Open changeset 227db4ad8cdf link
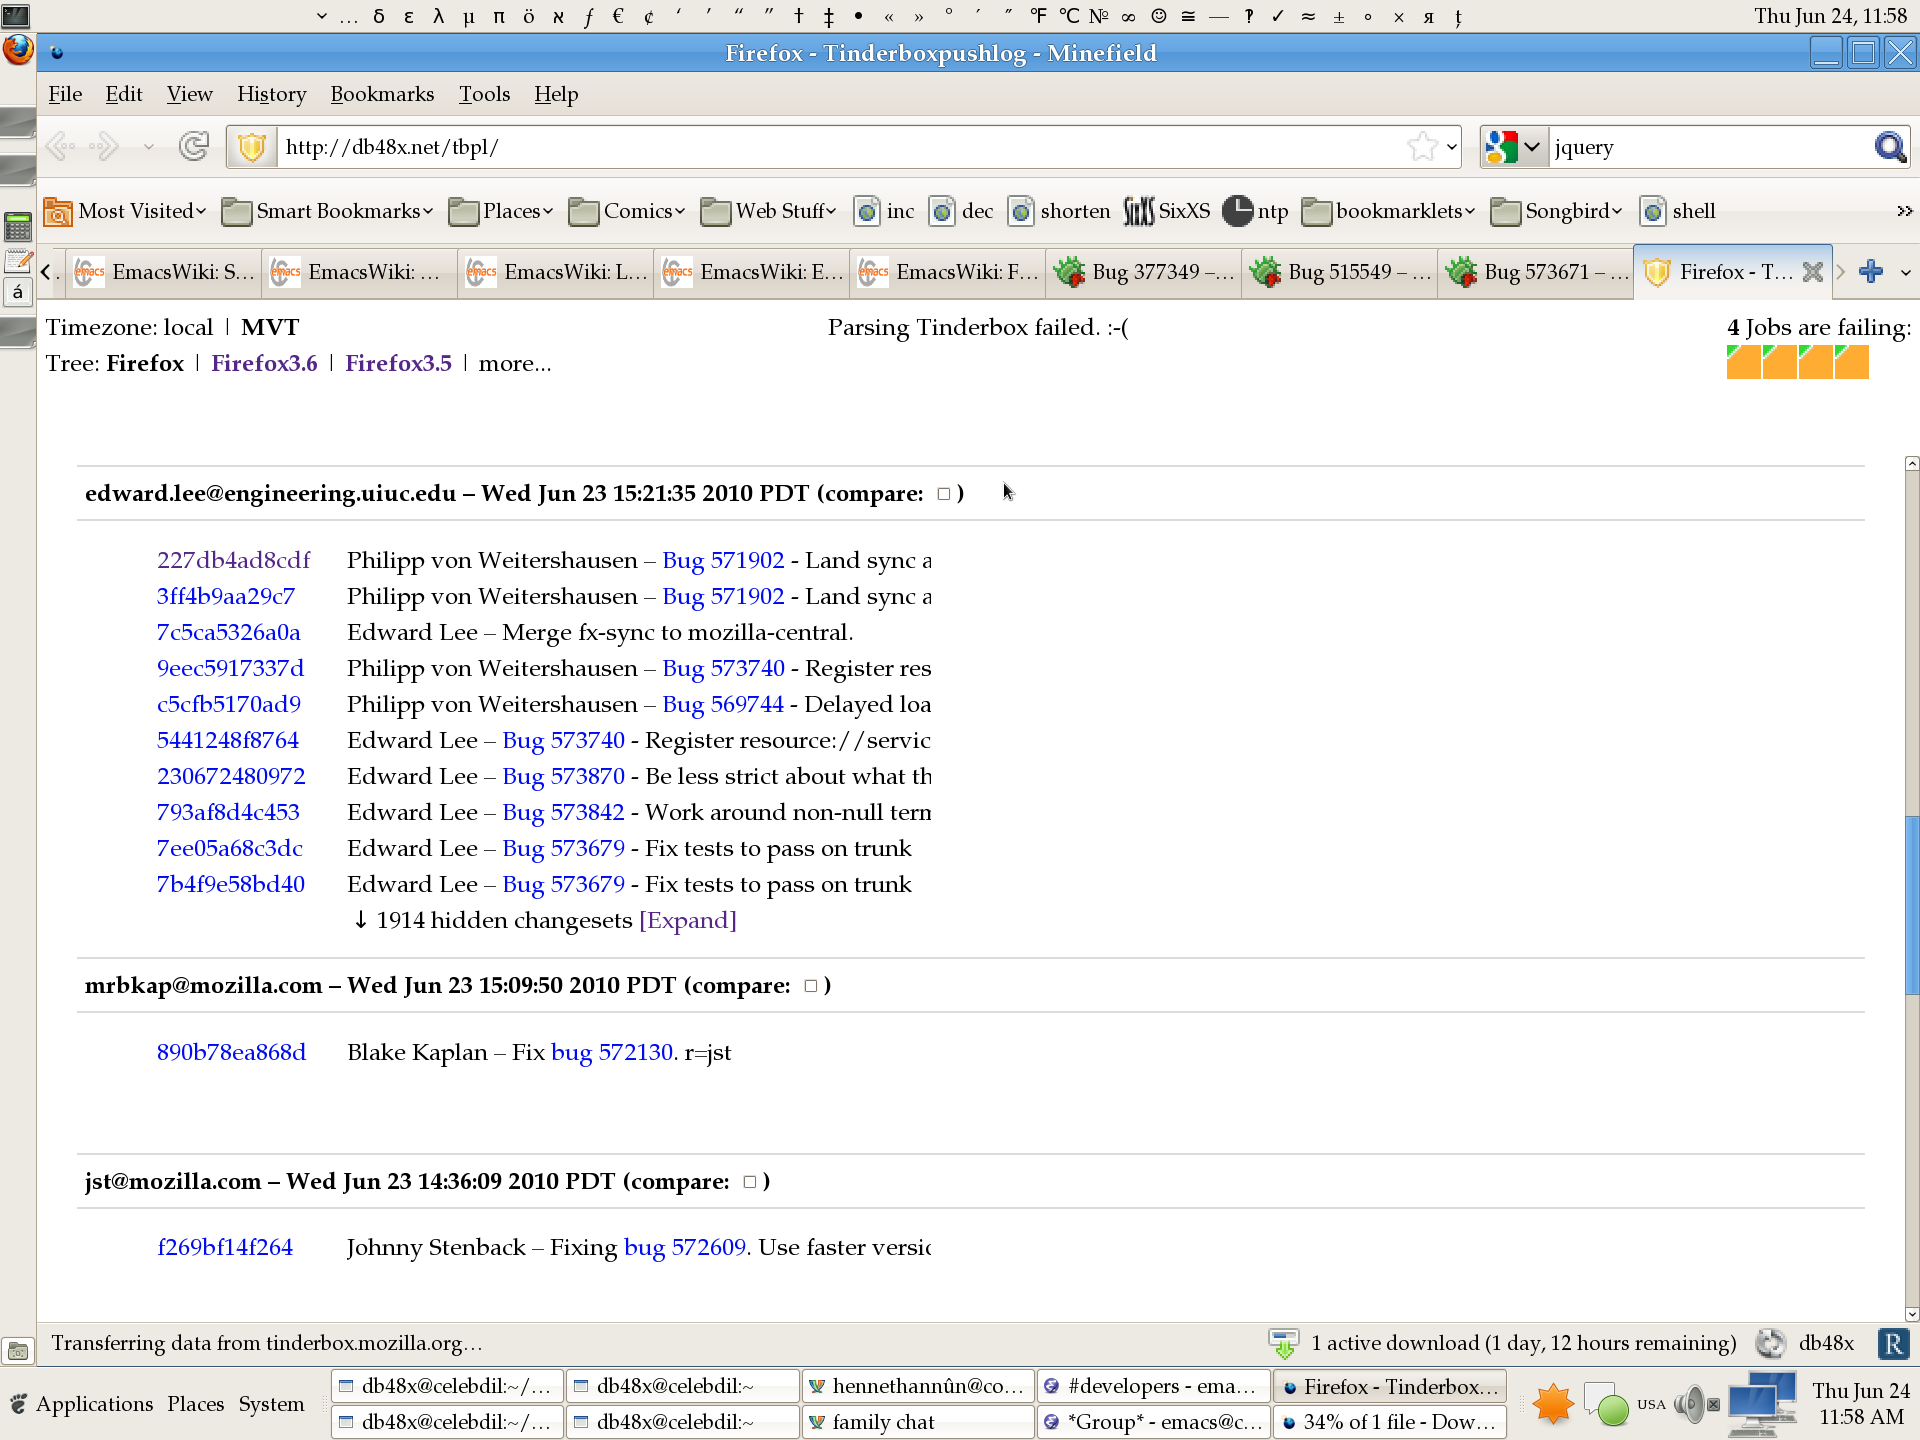 point(233,560)
